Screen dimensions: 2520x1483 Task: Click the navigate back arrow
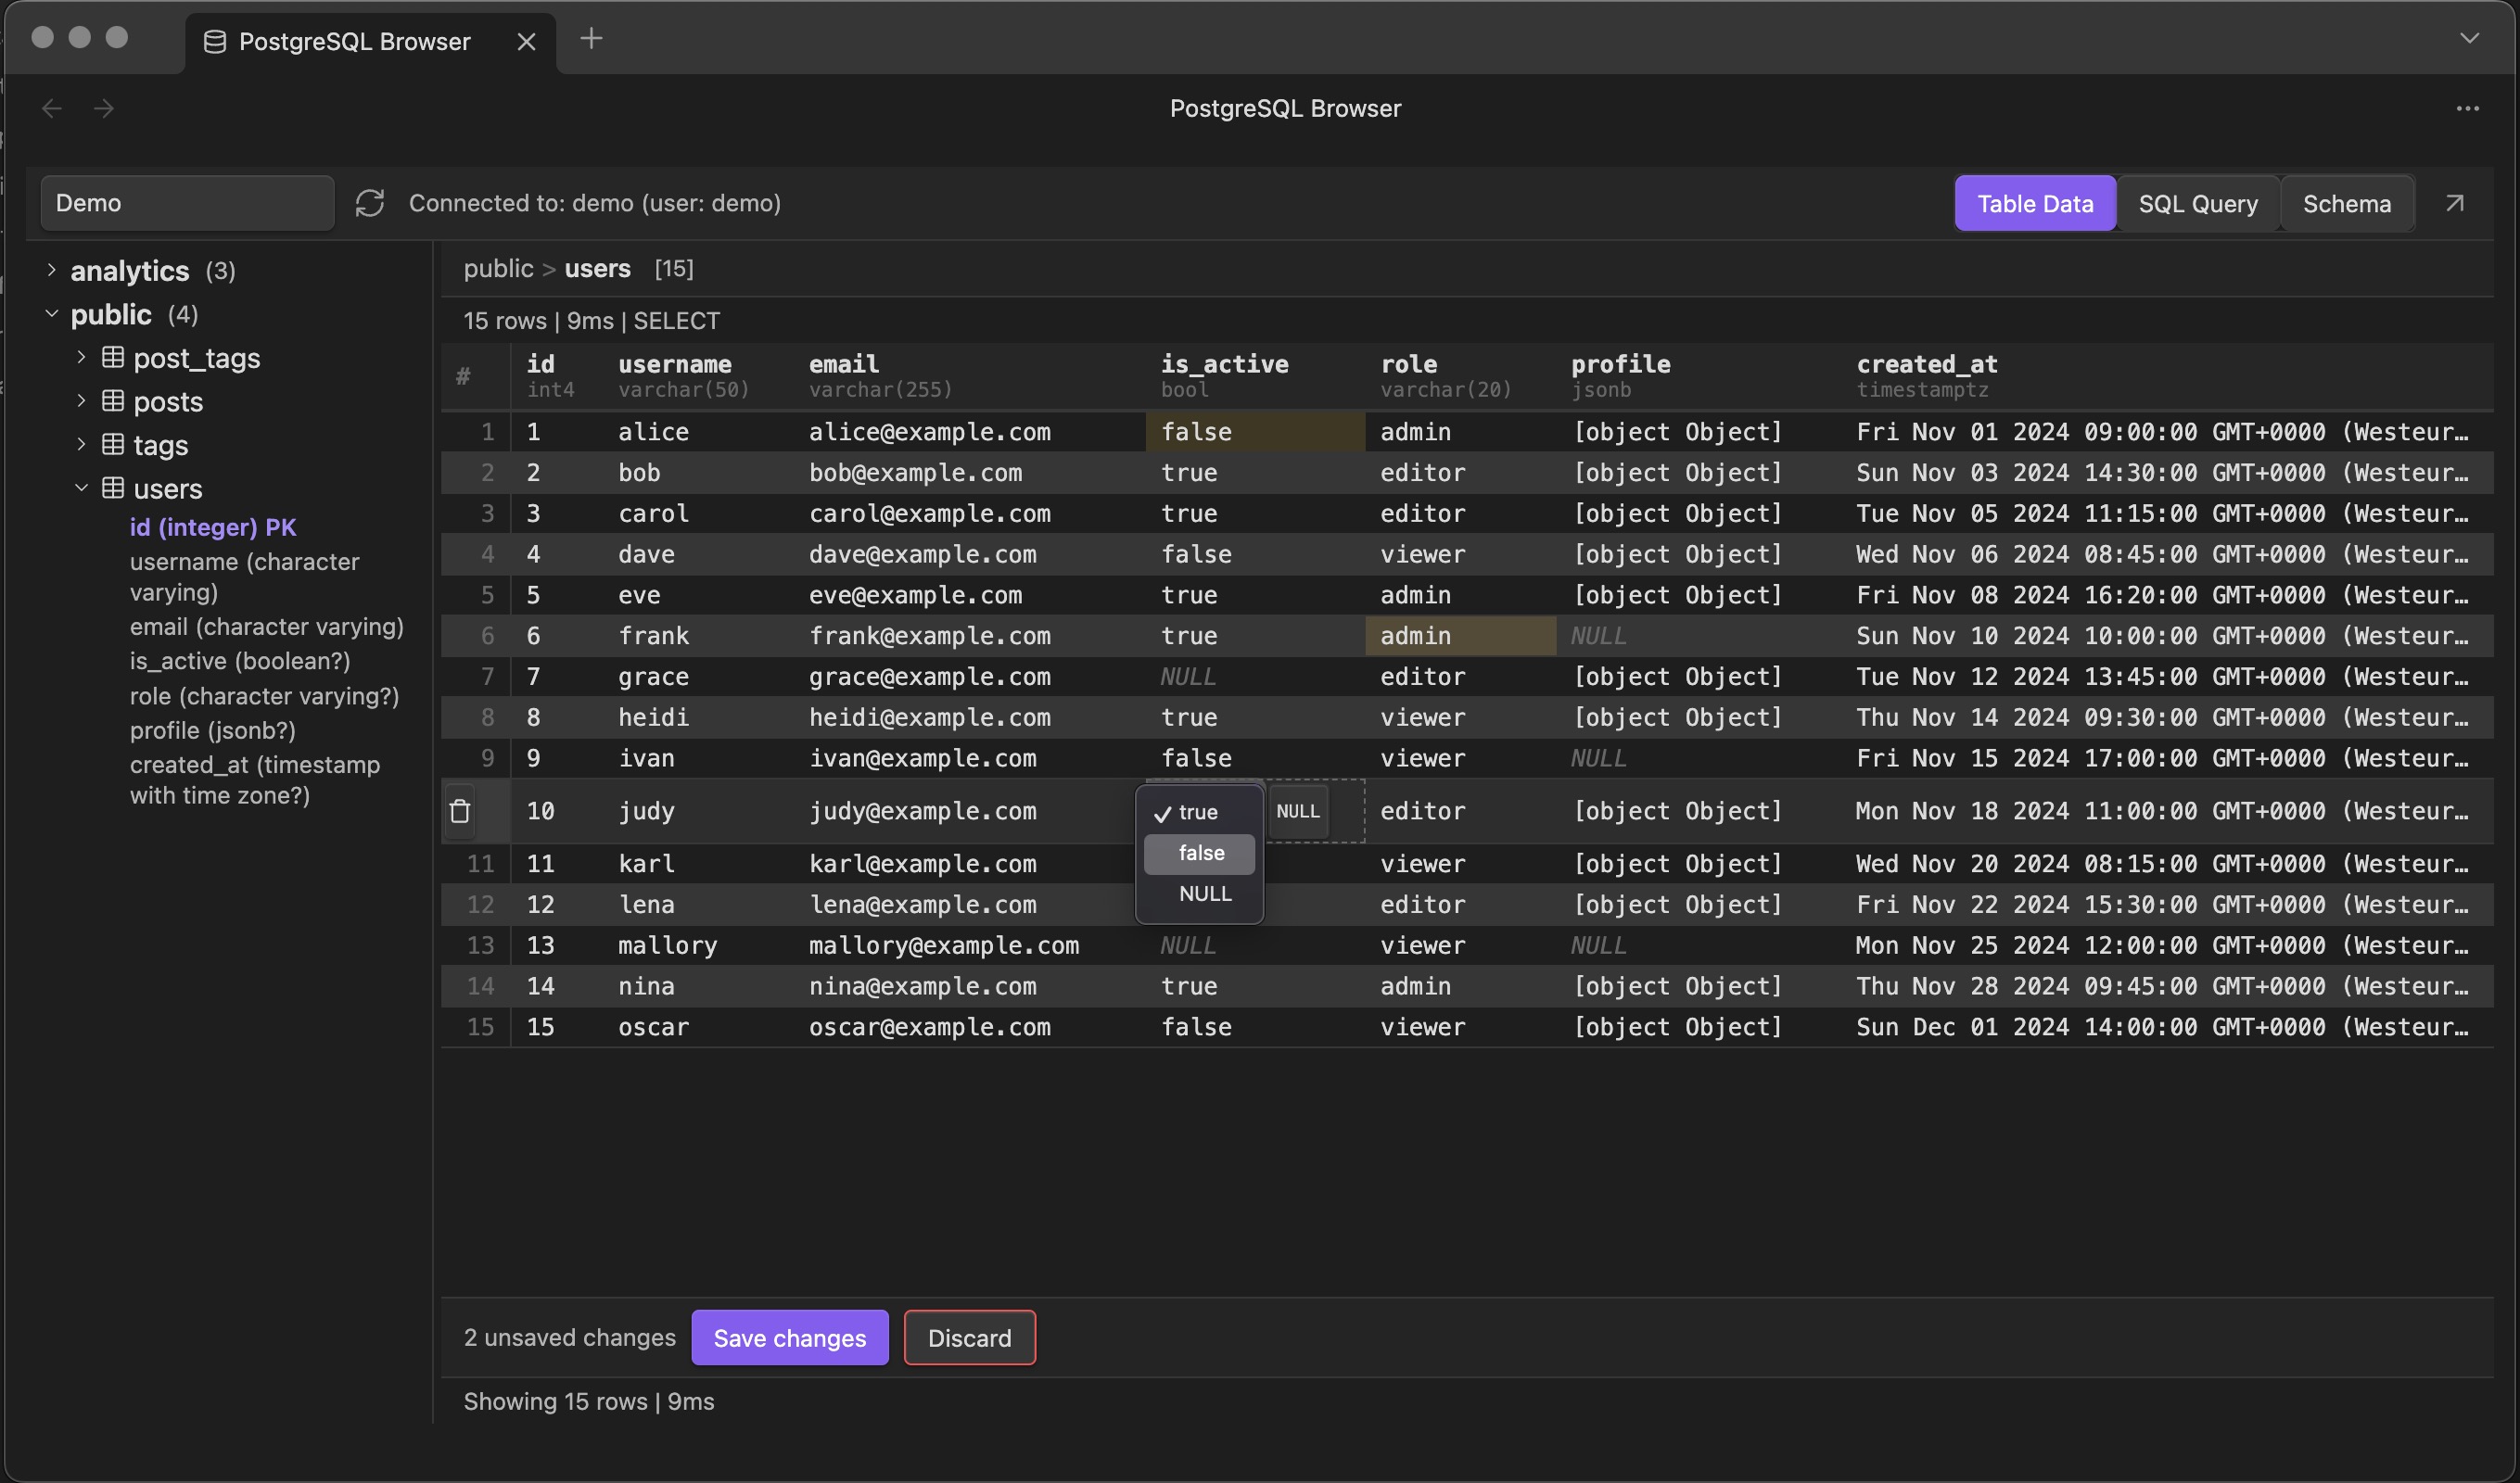click(52, 108)
